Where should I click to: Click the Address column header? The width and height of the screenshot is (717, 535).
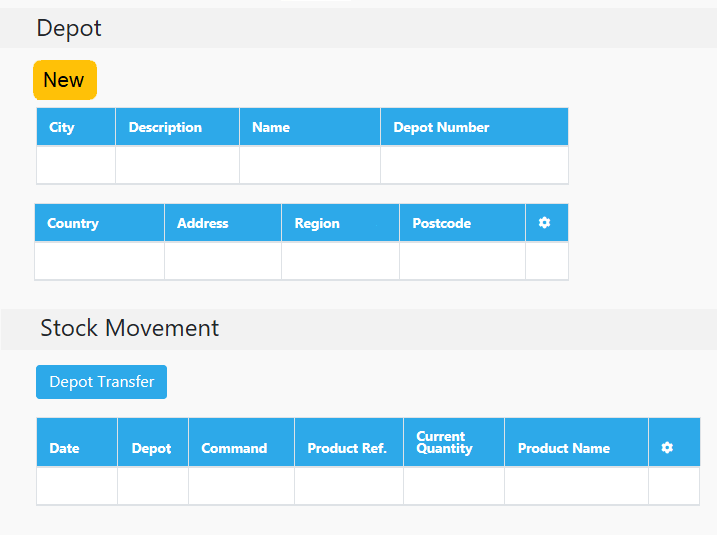pyautogui.click(x=223, y=223)
